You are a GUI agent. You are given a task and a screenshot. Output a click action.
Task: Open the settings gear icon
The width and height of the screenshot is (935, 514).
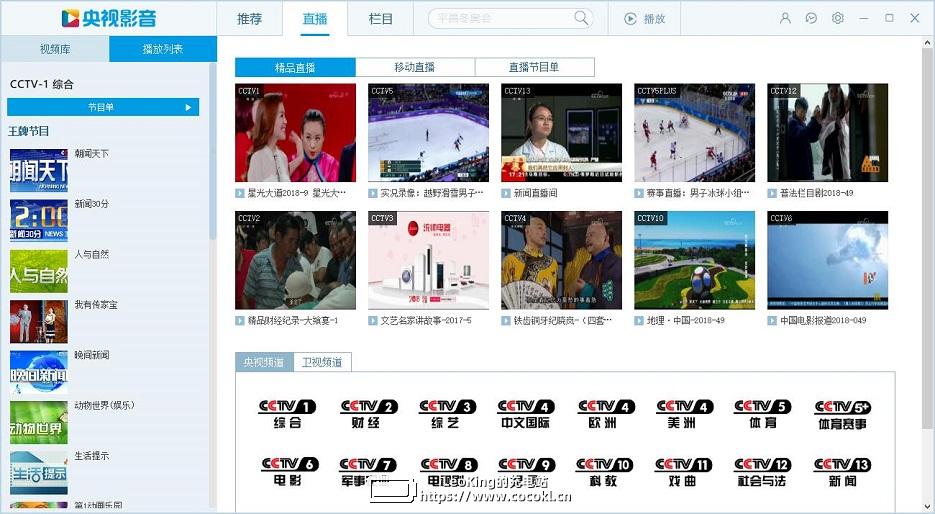tap(837, 18)
